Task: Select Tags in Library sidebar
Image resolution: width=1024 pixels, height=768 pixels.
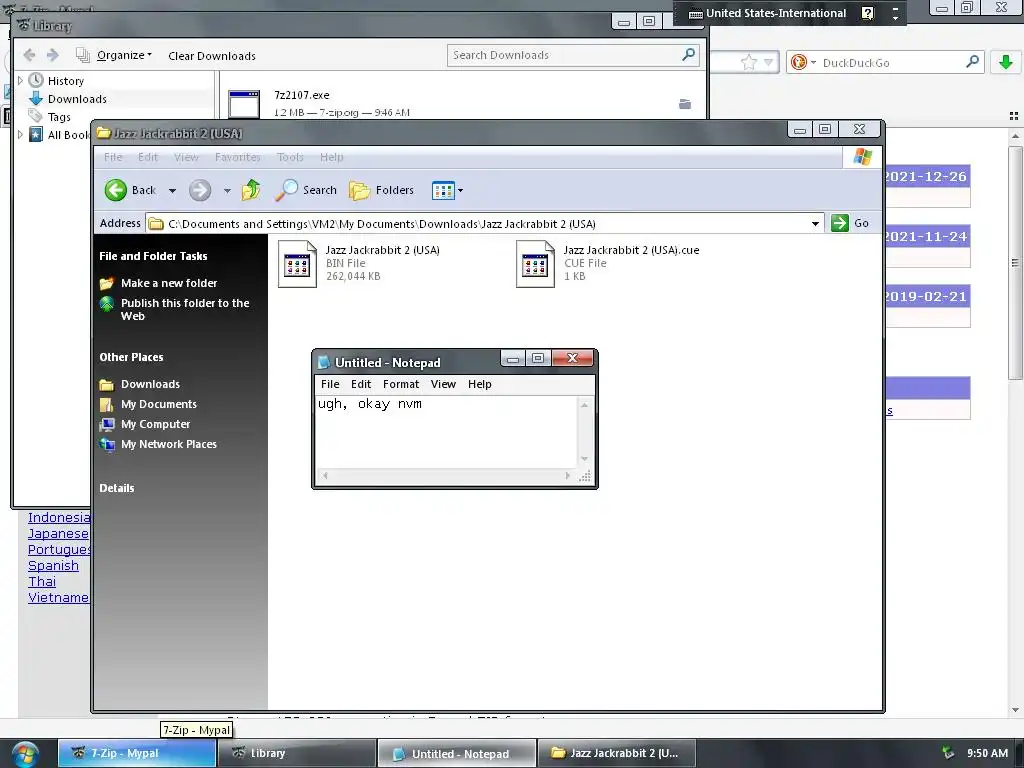Action: pyautogui.click(x=59, y=117)
